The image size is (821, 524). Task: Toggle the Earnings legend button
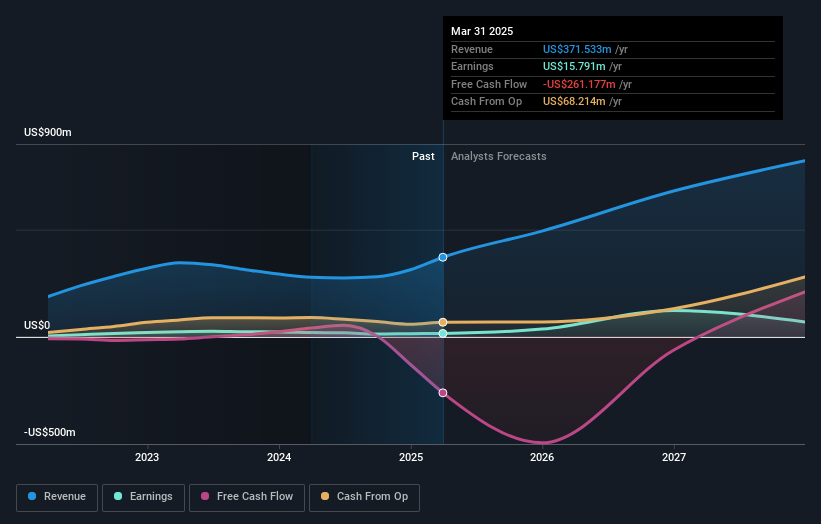click(143, 497)
